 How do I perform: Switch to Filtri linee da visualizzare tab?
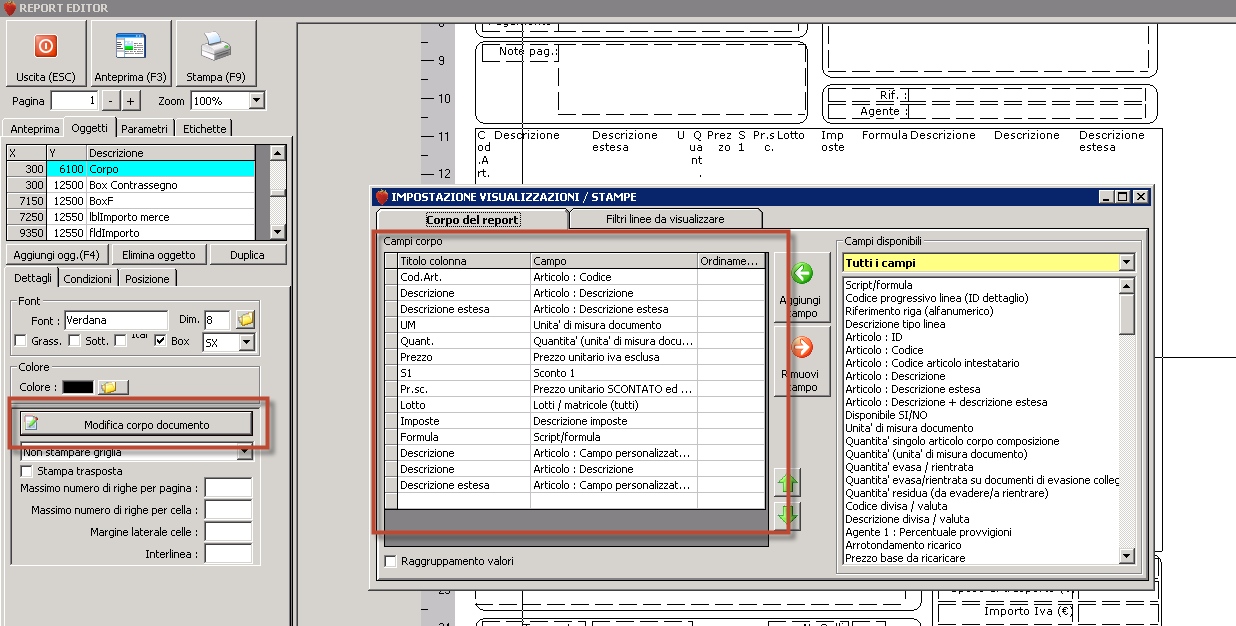click(x=665, y=218)
